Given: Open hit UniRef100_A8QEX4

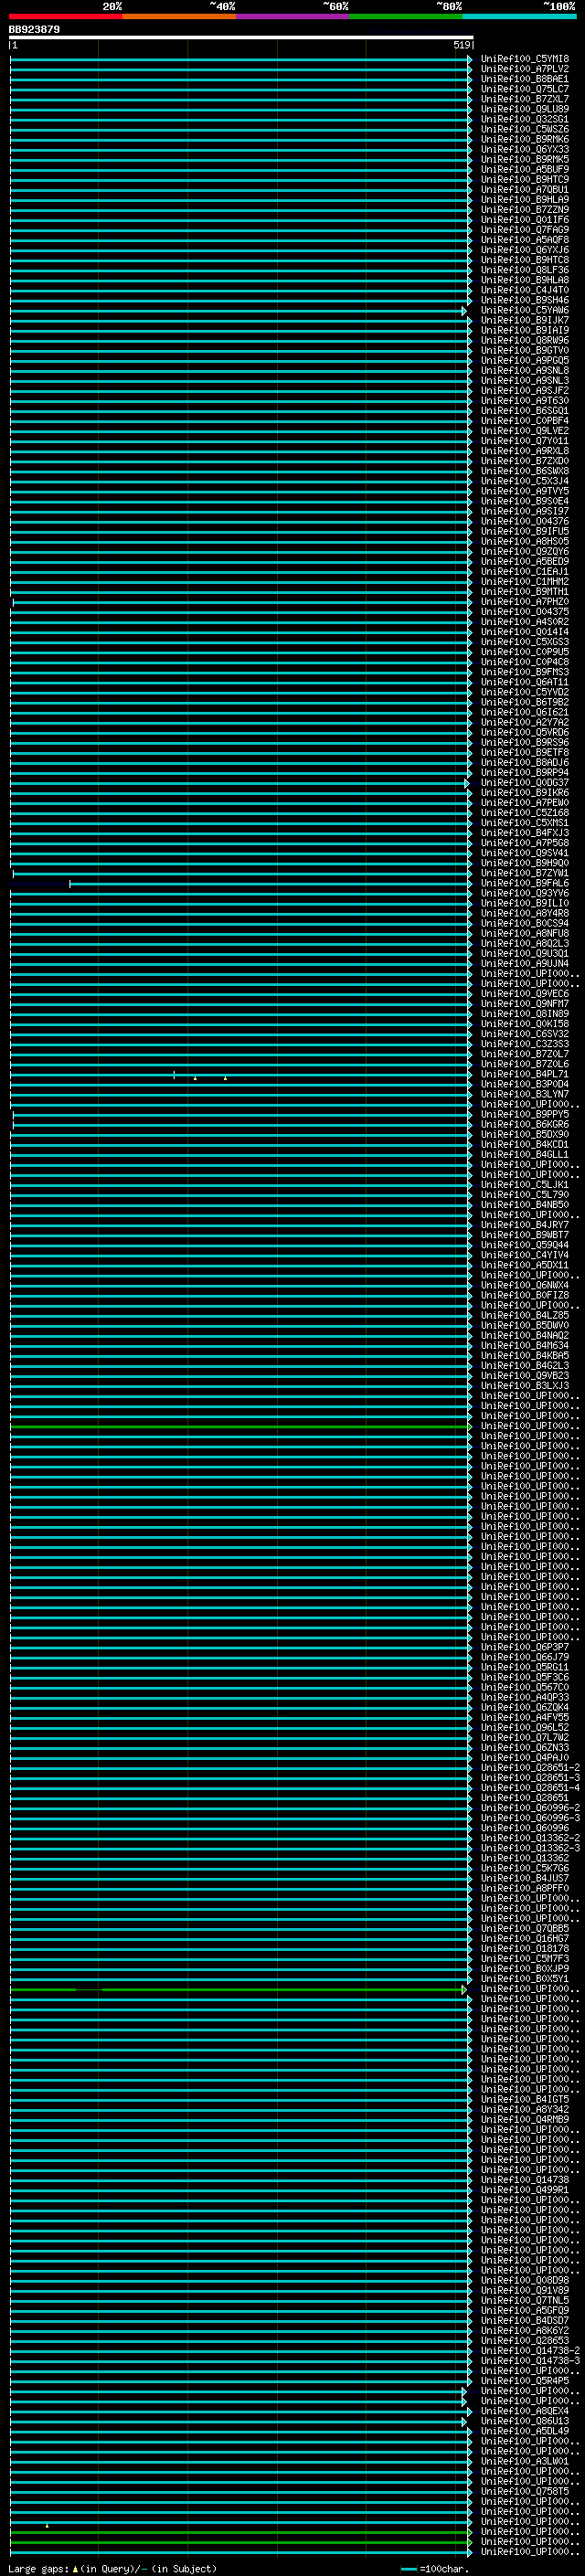Looking at the screenshot, I should coord(524,2411).
